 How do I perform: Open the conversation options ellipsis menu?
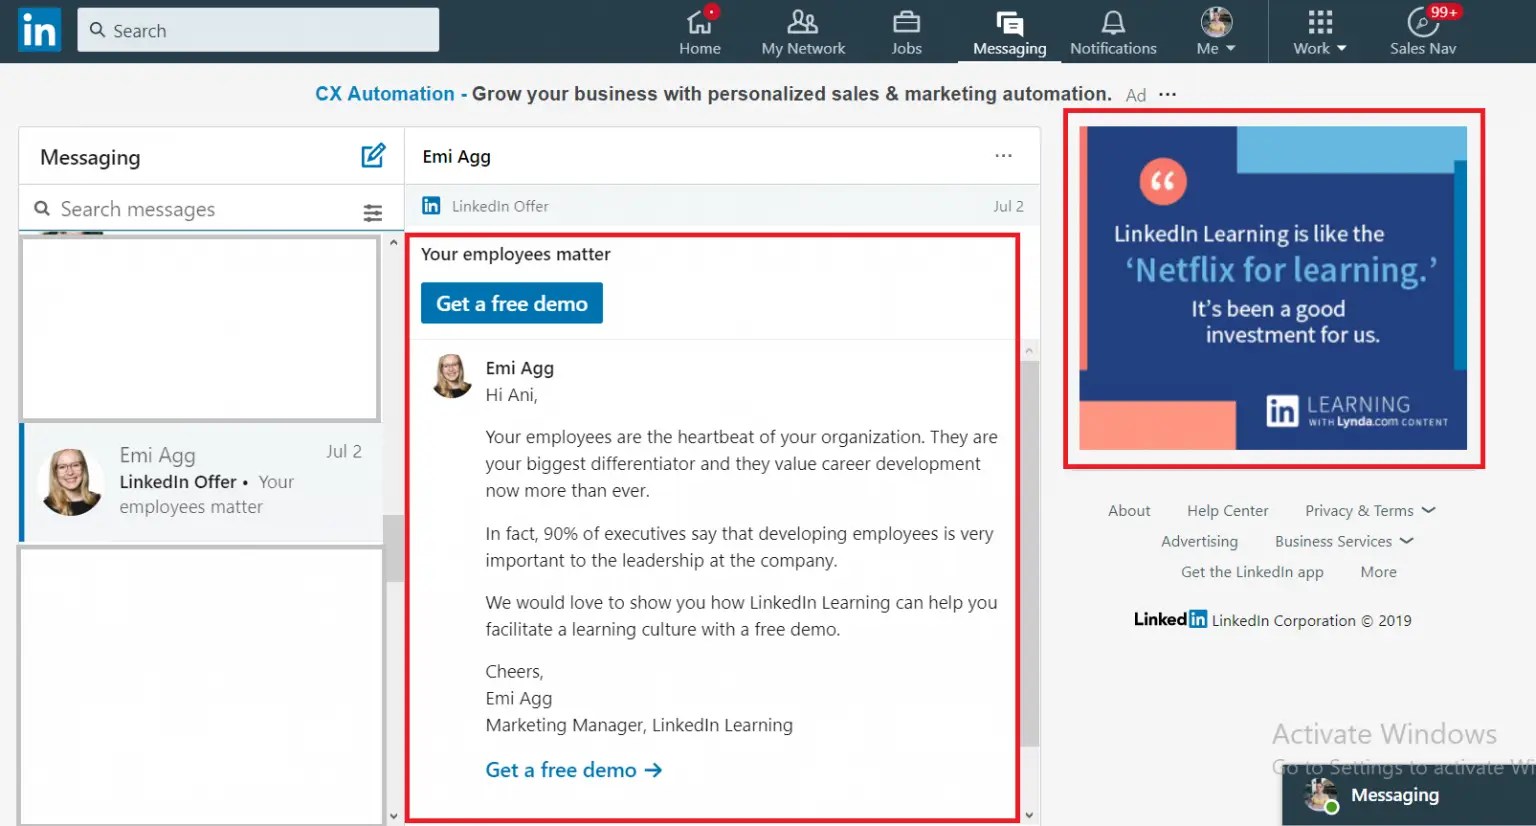[x=1003, y=155]
